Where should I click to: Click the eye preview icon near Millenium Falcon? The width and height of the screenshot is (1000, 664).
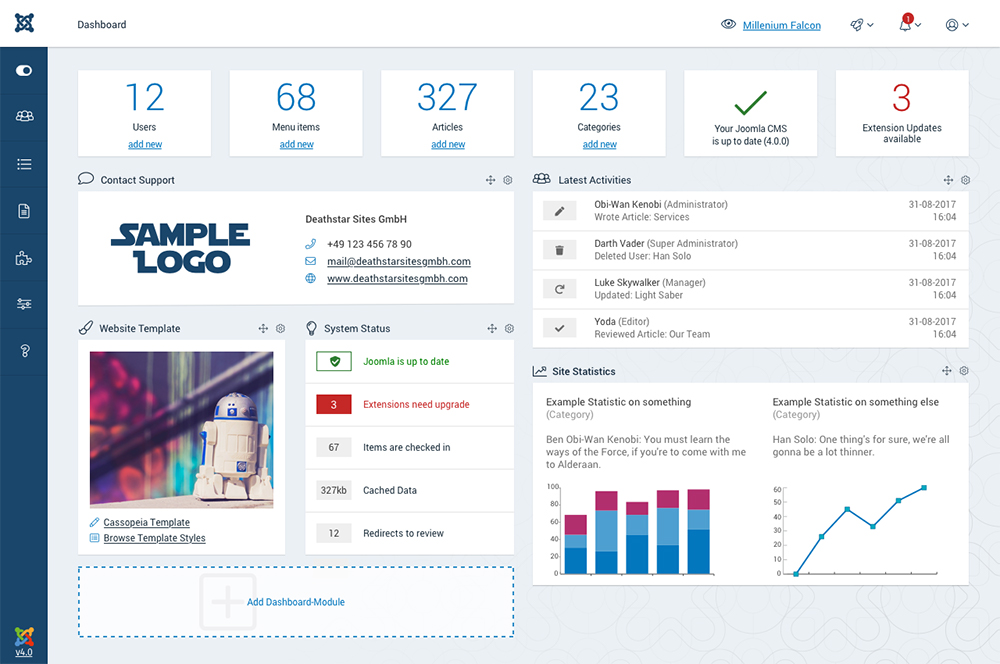pyautogui.click(x=728, y=24)
